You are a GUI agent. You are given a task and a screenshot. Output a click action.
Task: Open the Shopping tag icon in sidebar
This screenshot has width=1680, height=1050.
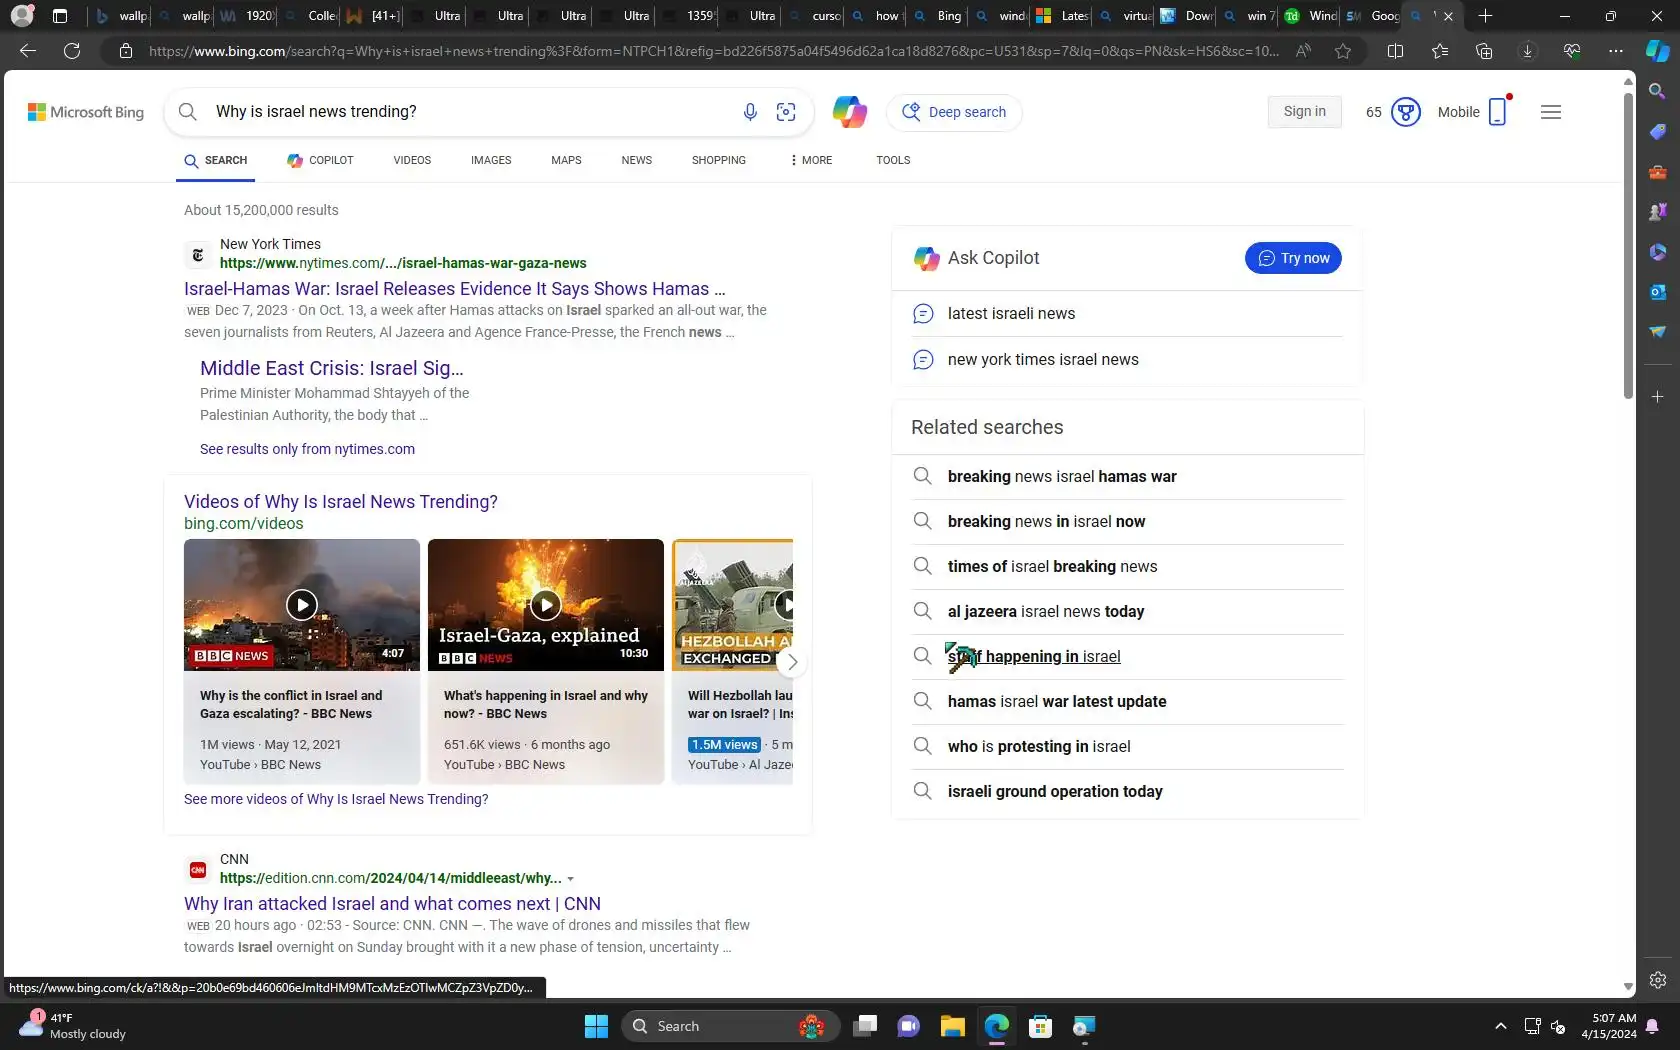tap(1657, 132)
